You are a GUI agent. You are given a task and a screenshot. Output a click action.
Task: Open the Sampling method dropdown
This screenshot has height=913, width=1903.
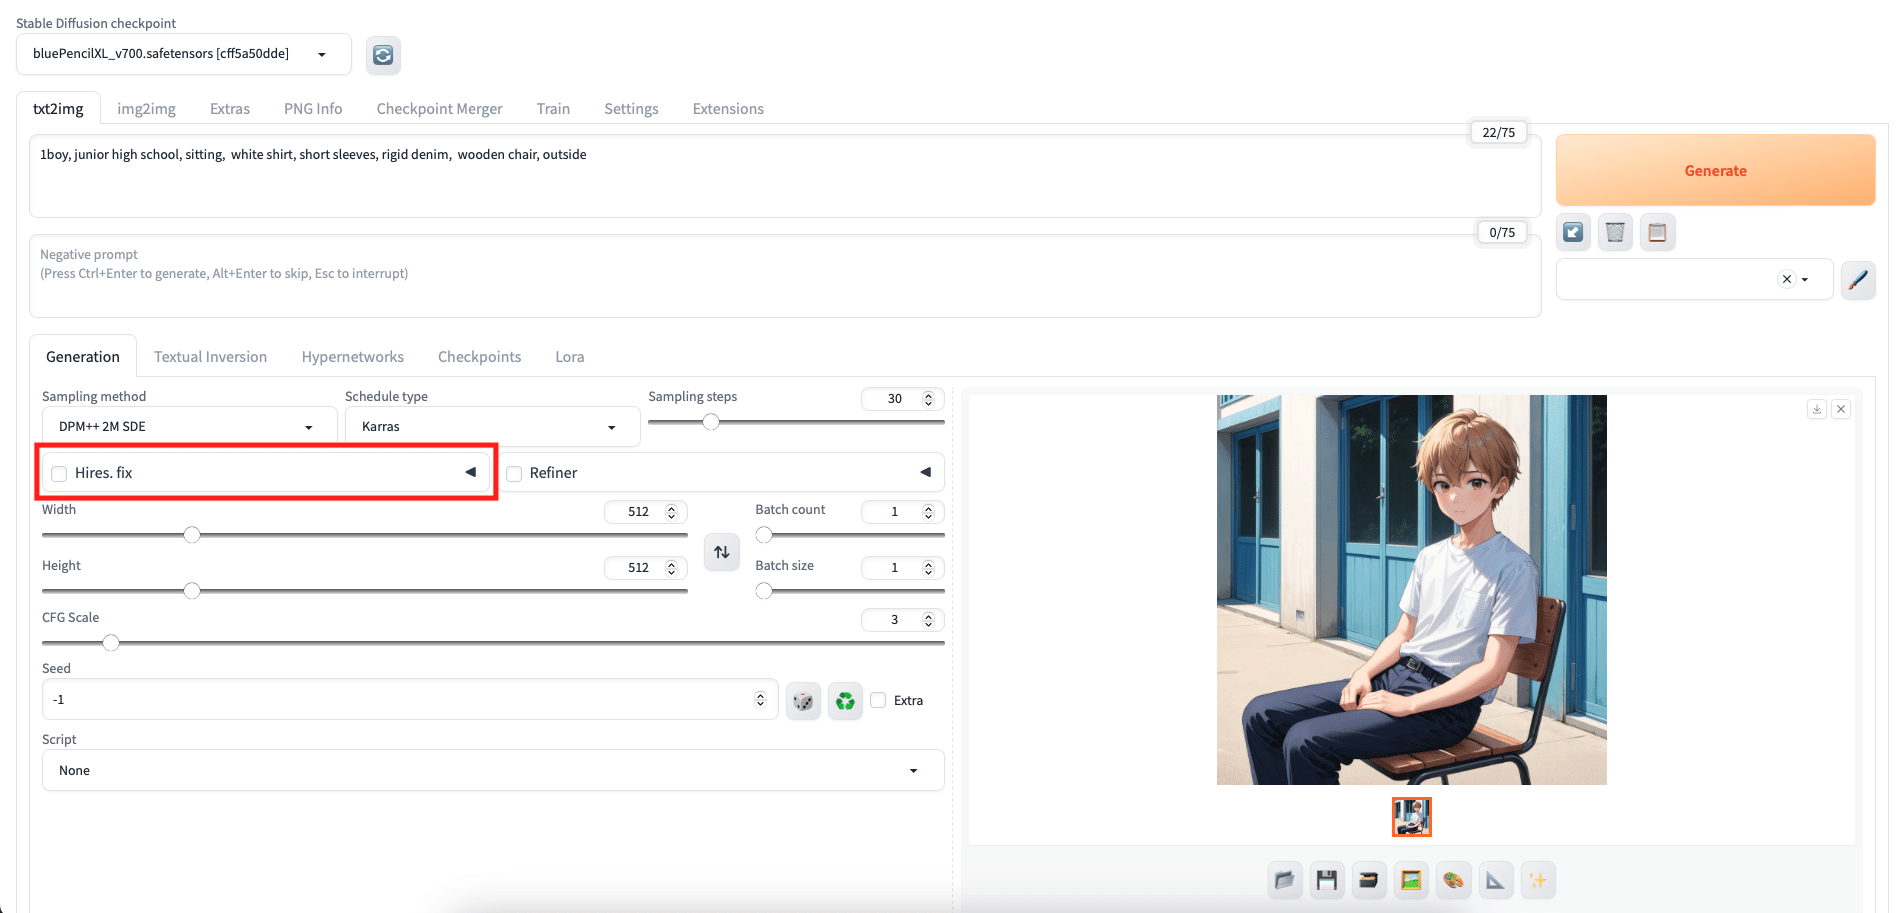[x=186, y=427]
